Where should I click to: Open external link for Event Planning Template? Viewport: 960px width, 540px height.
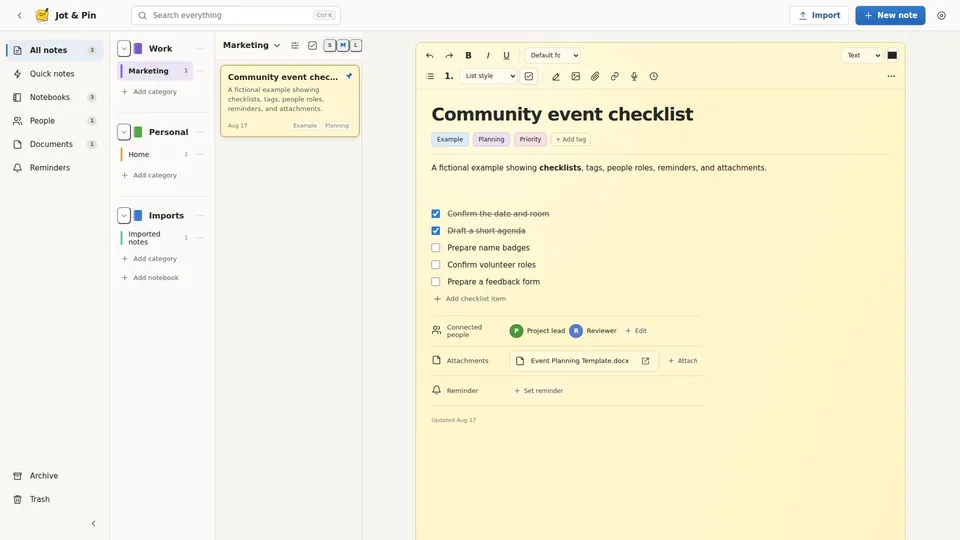point(645,361)
